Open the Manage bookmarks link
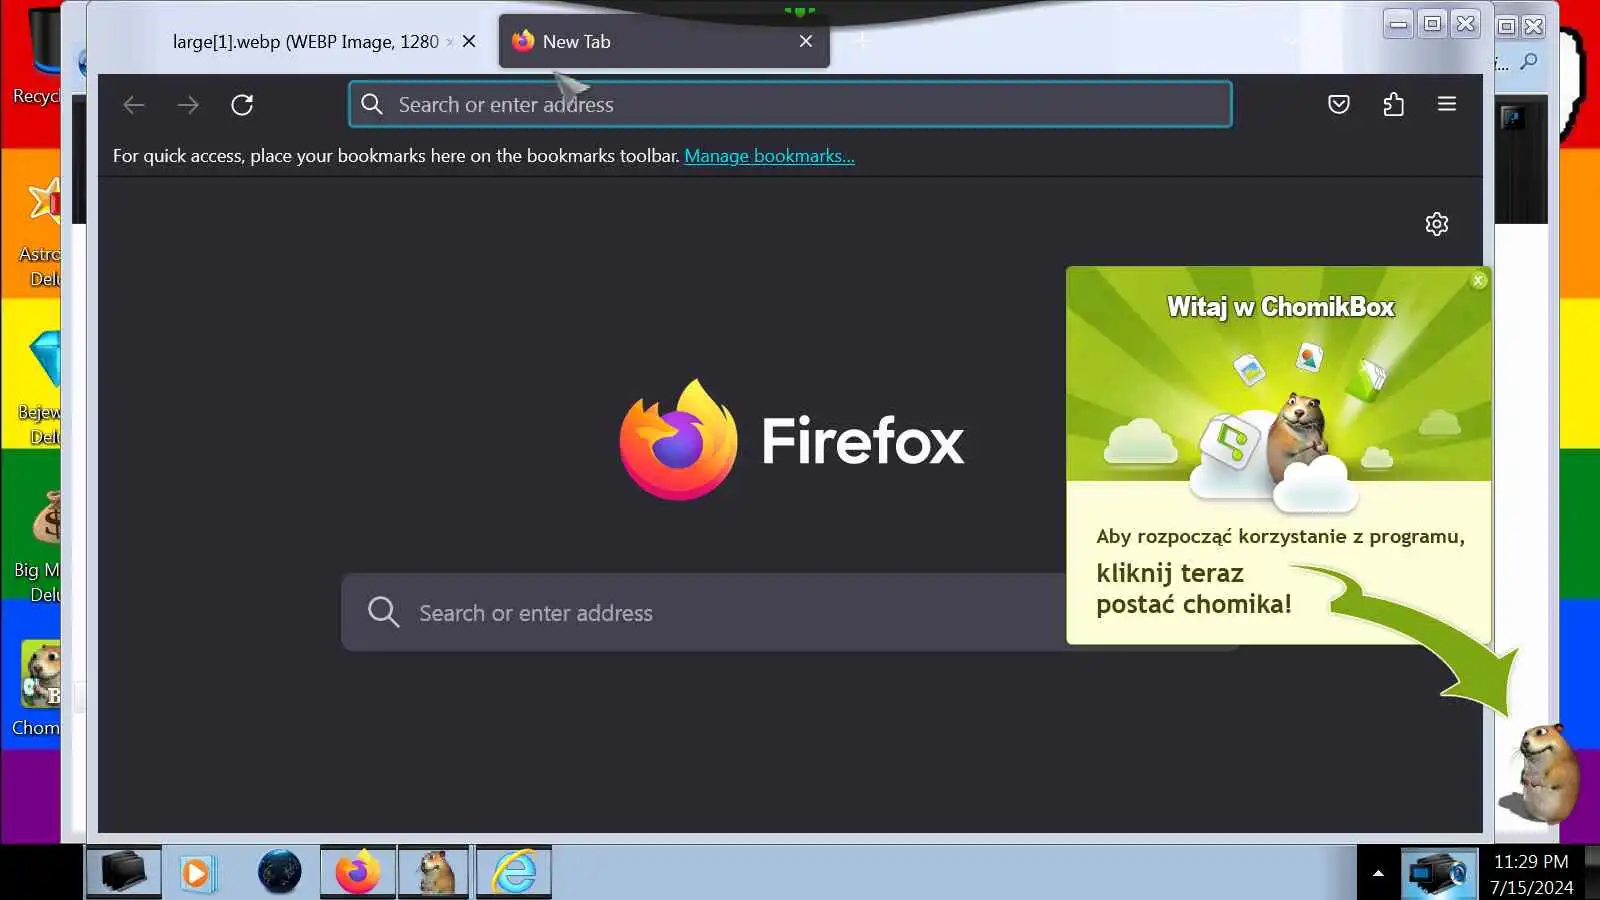Screen dimensions: 1600x900 (769, 156)
